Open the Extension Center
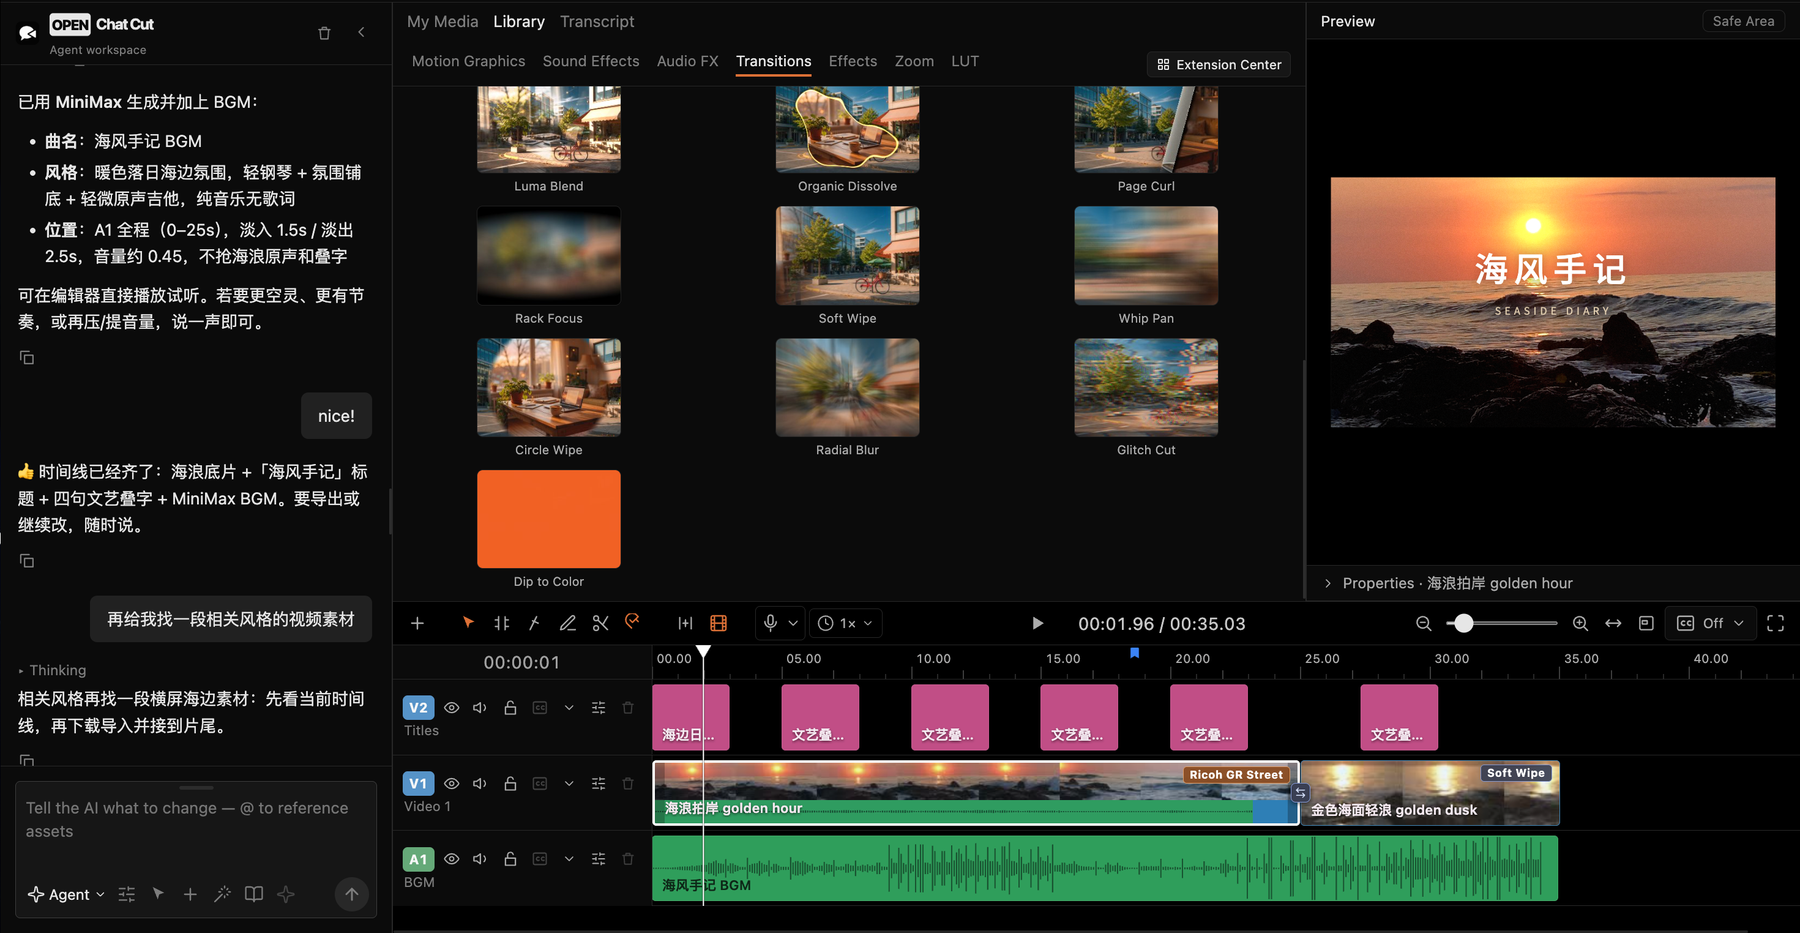Image resolution: width=1800 pixels, height=933 pixels. point(1219,64)
